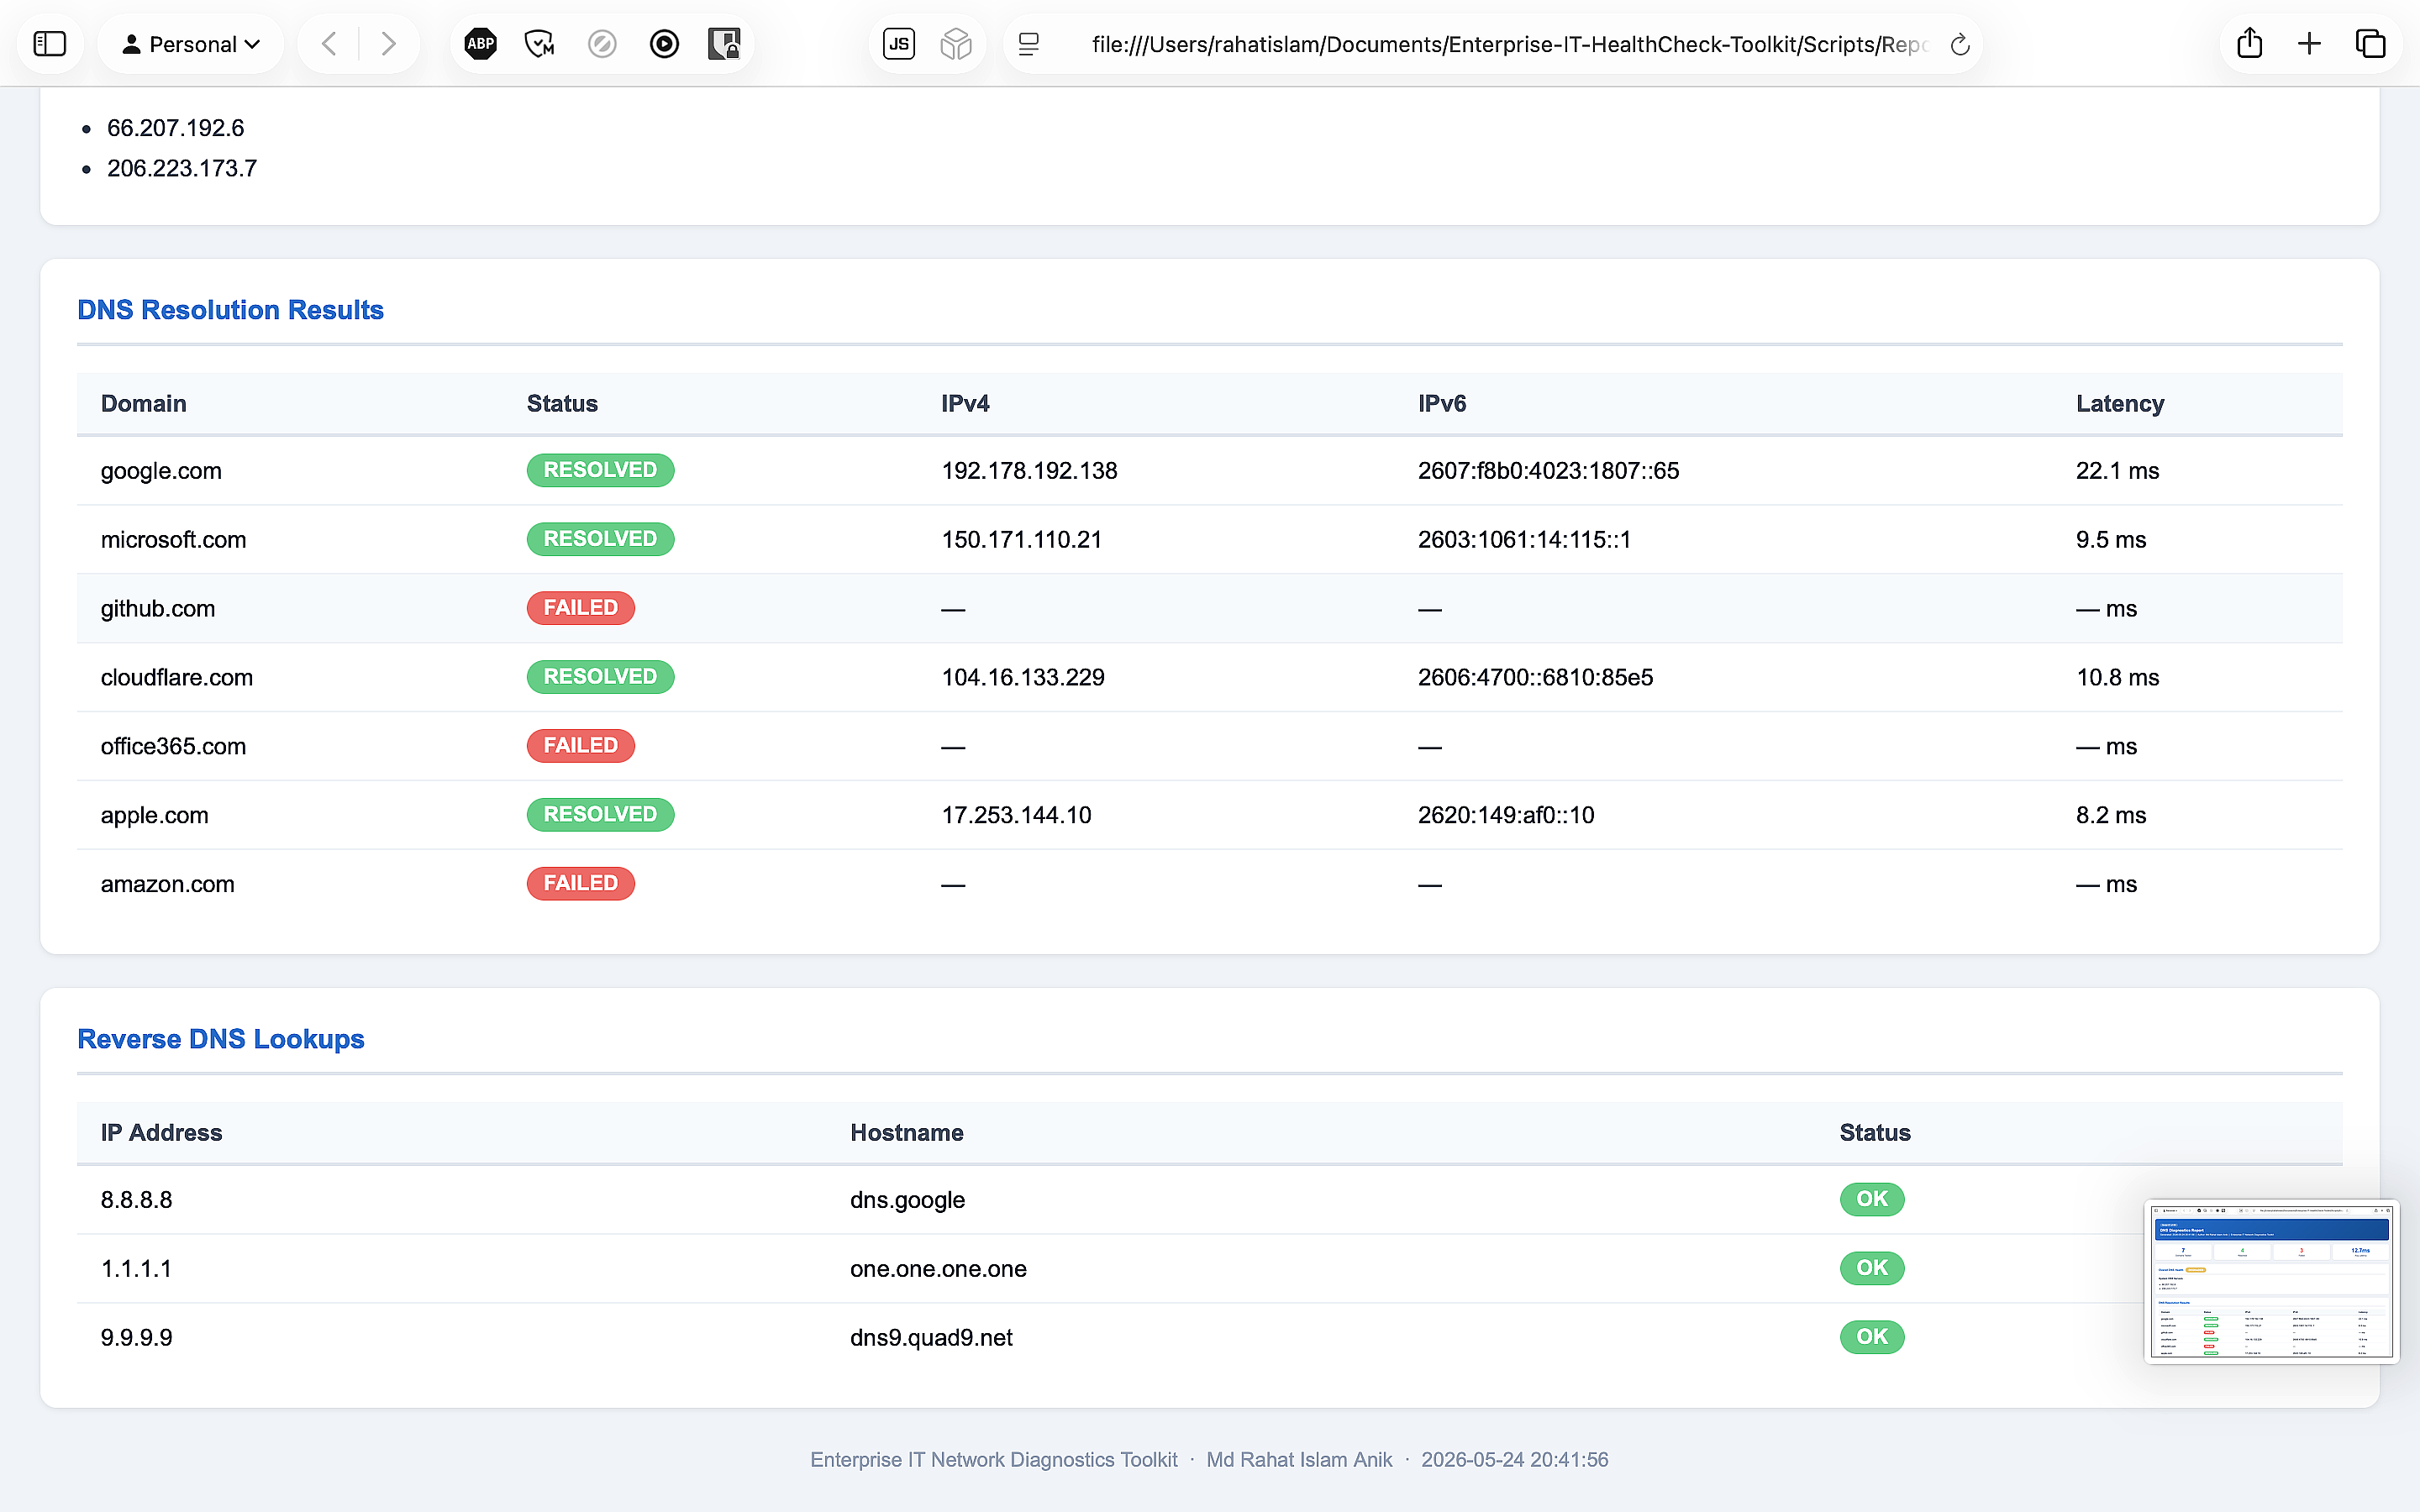The image size is (2420, 1512).
Task: Go back to the previous page
Action: pos(329,44)
